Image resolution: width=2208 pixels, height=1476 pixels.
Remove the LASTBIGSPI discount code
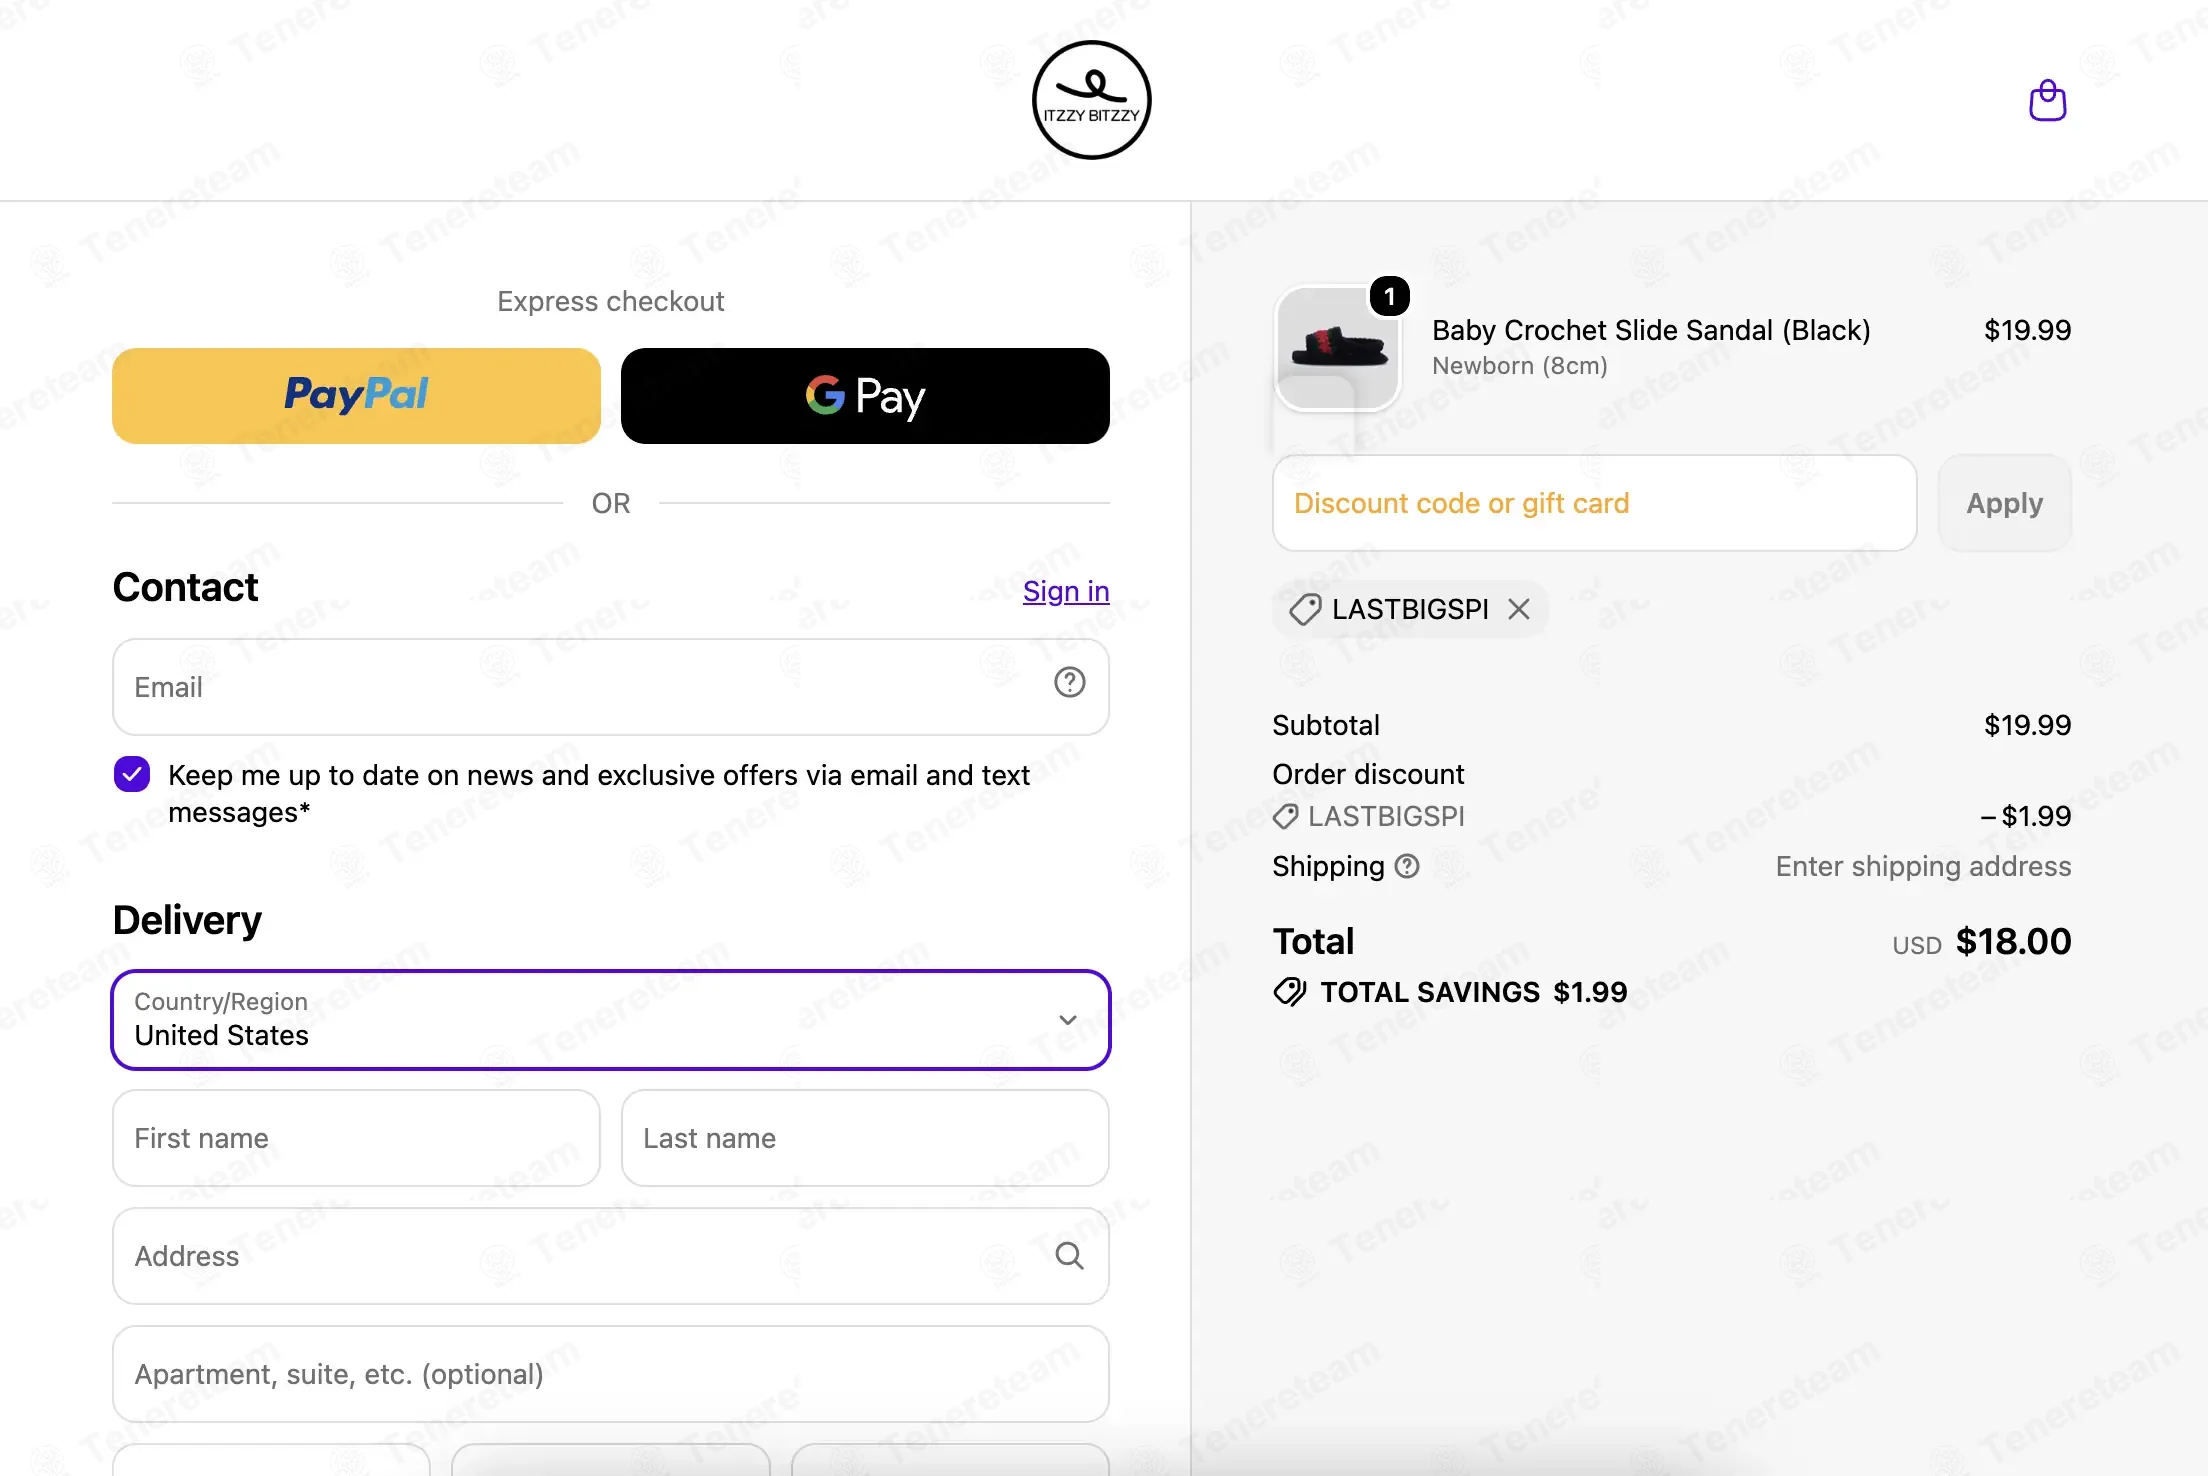coord(1518,609)
